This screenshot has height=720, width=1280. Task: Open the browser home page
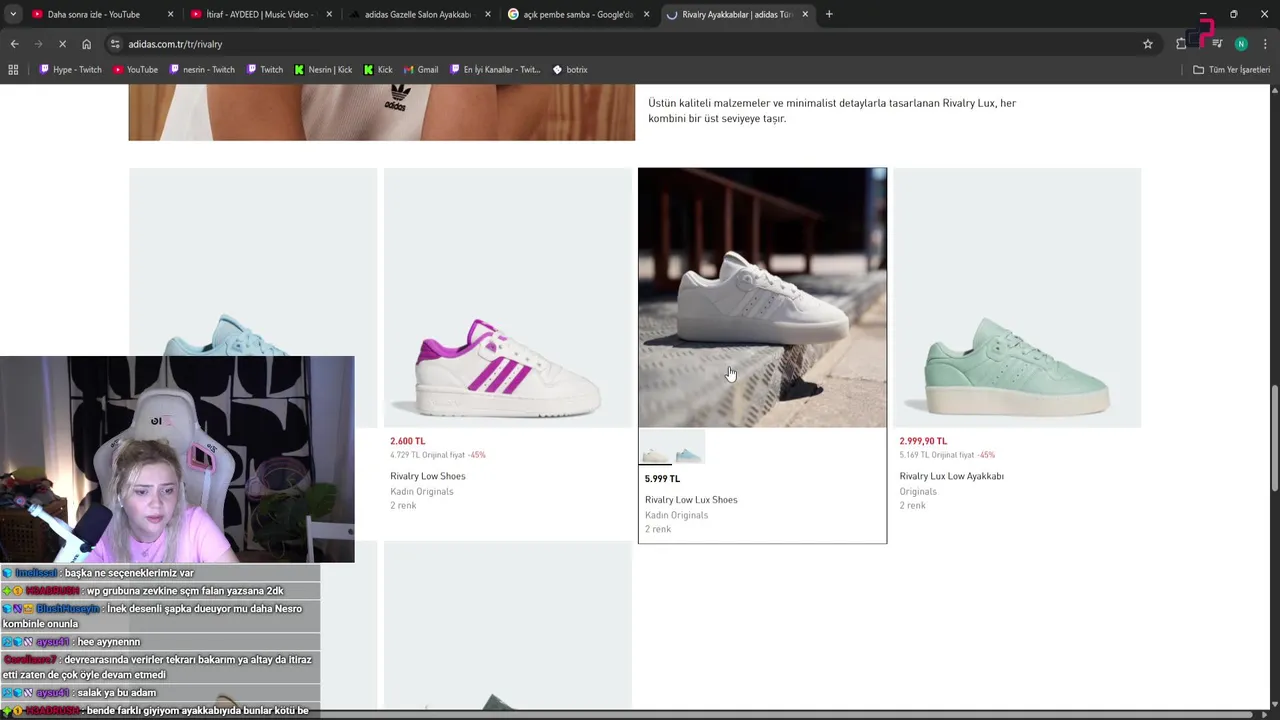point(86,44)
